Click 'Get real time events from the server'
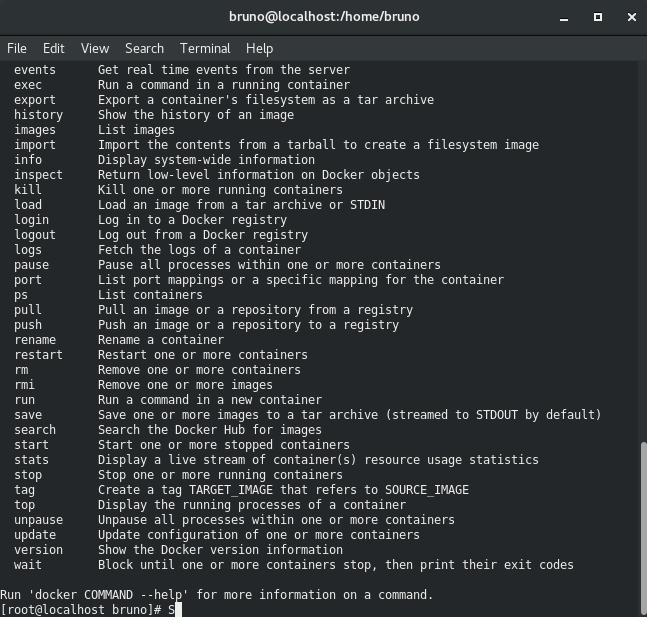The image size is (647, 617). coord(224,70)
